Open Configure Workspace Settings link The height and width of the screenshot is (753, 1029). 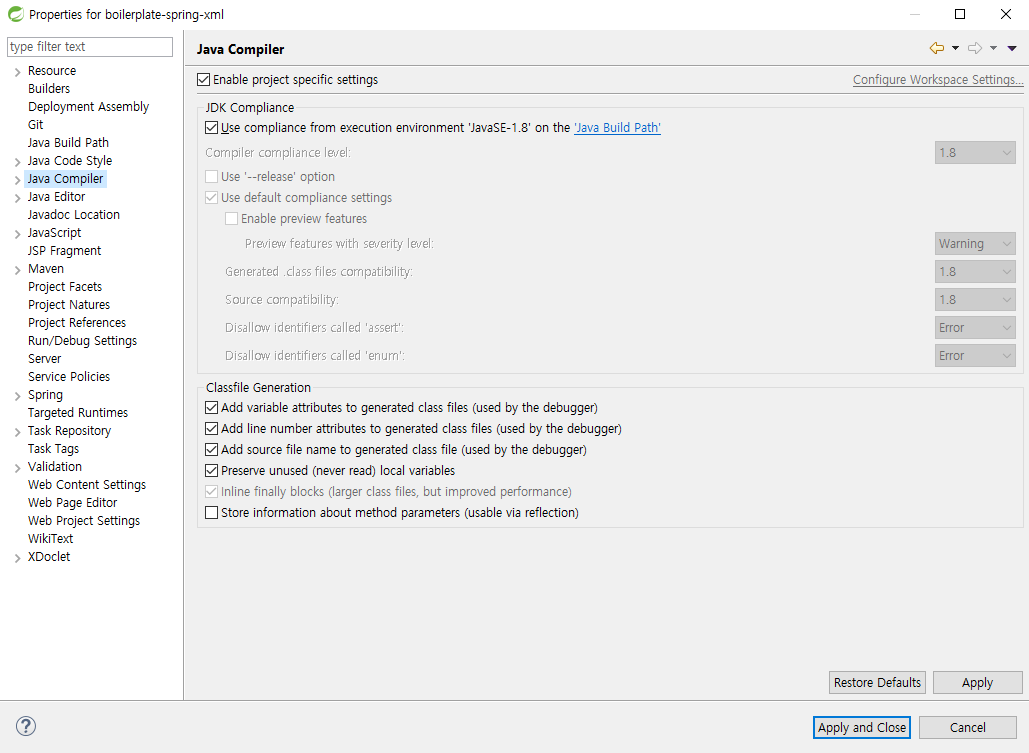[x=938, y=79]
